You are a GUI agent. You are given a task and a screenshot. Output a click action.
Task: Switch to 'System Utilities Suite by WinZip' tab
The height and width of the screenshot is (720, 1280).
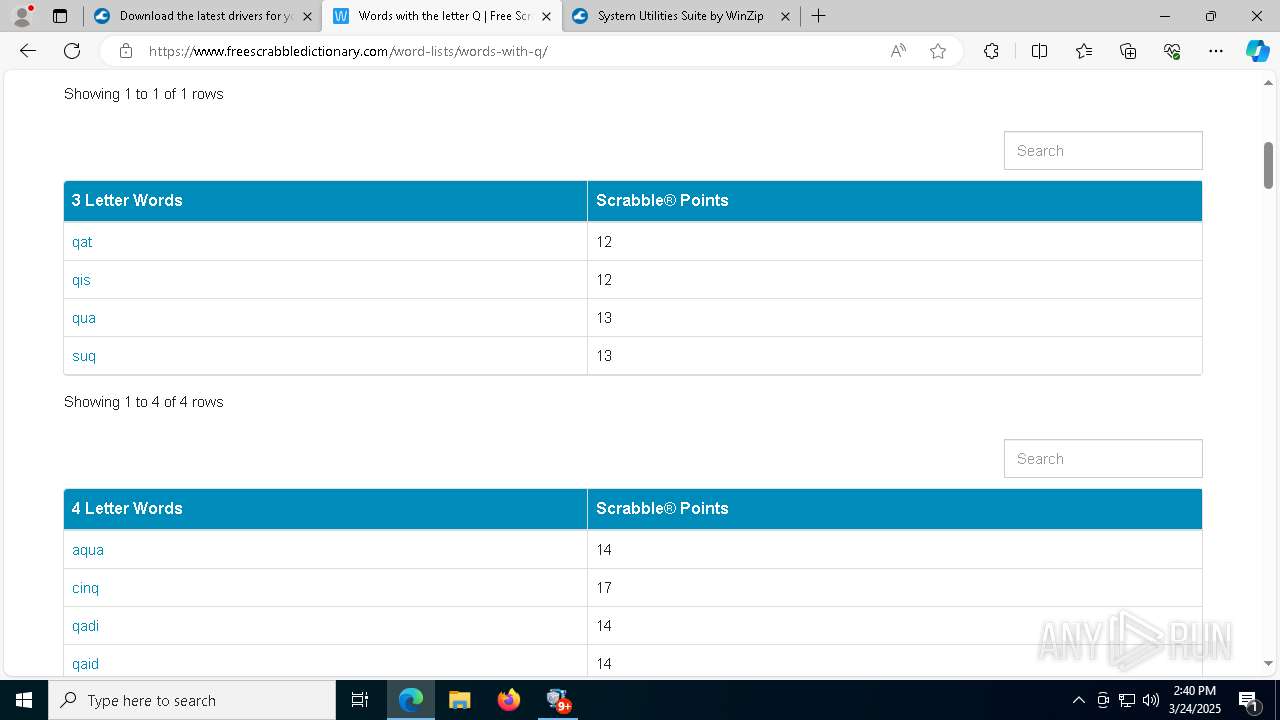[x=680, y=16]
